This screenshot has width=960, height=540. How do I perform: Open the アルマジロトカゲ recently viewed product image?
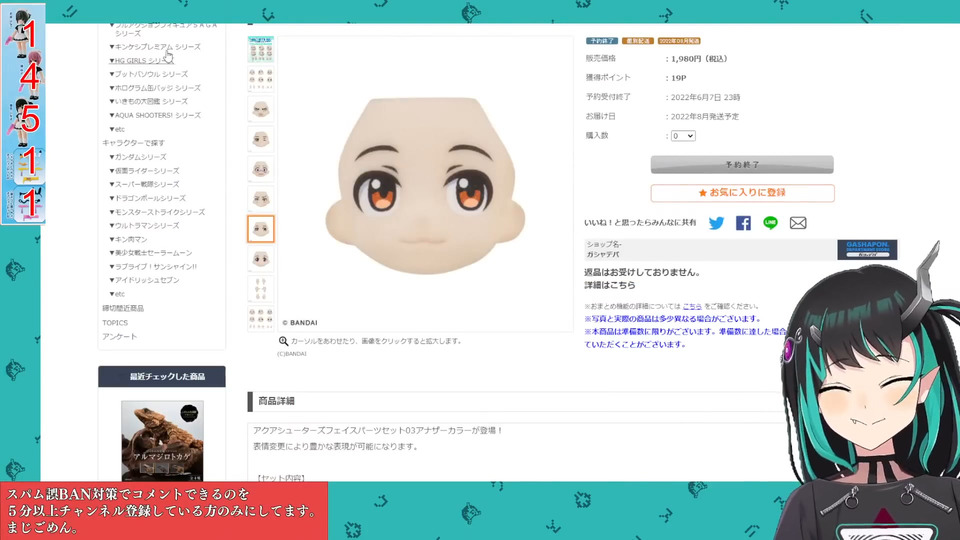162,441
